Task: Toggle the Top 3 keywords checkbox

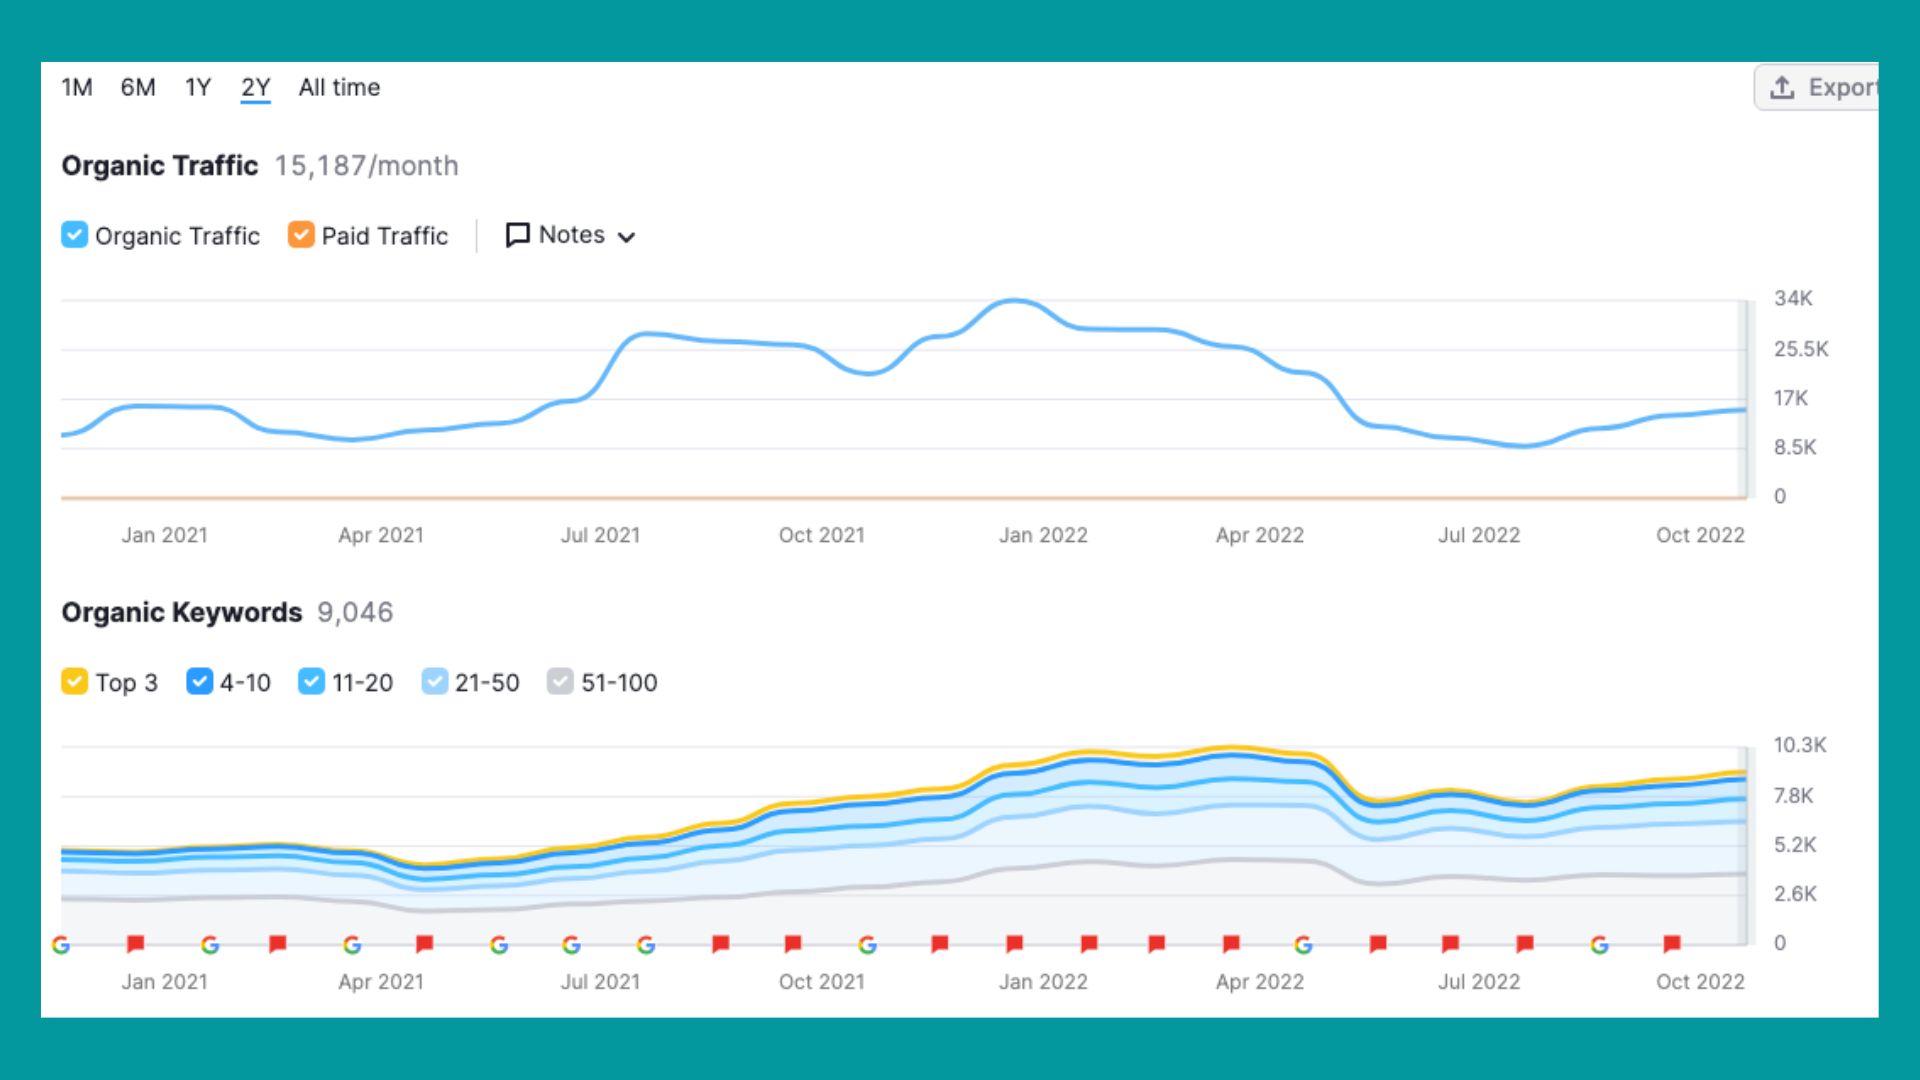Action: pos(74,682)
